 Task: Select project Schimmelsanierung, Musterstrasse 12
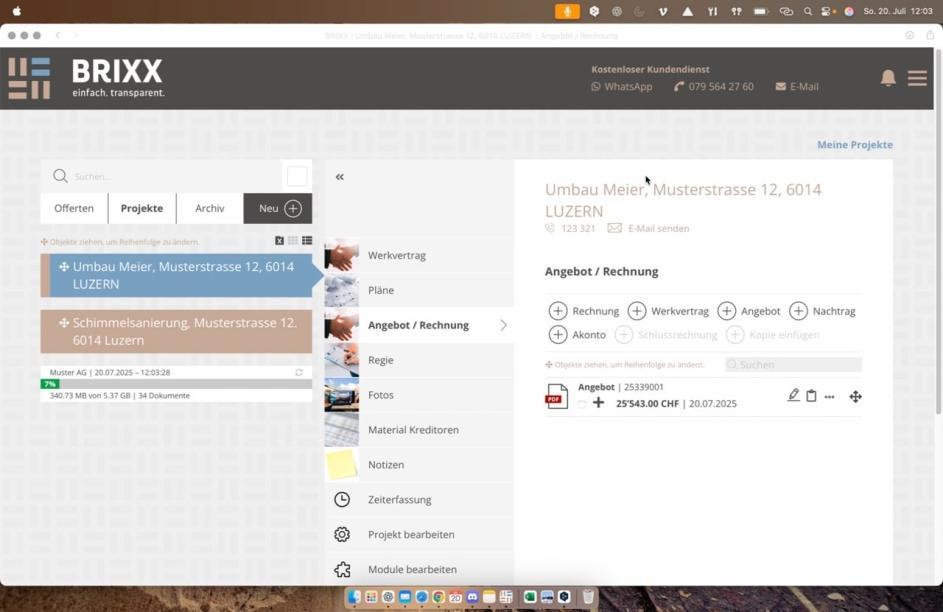176,331
